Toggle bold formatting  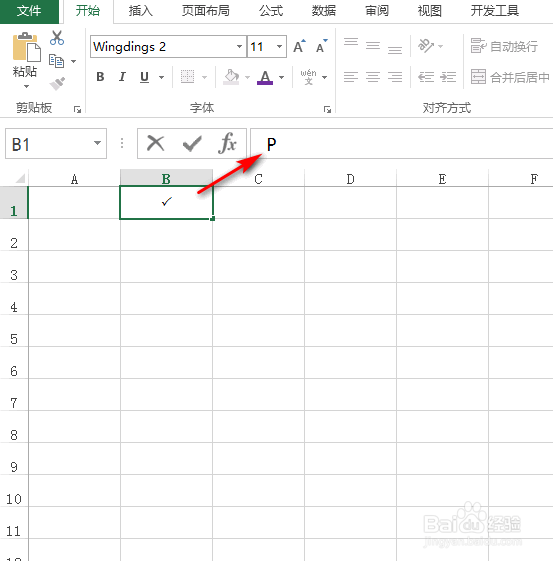101,77
